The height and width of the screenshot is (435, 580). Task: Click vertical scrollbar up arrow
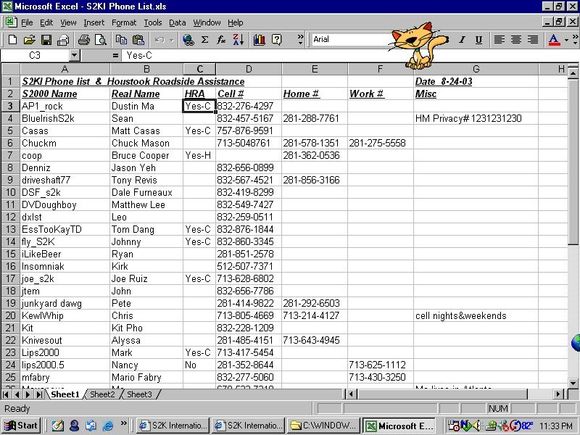click(573, 73)
